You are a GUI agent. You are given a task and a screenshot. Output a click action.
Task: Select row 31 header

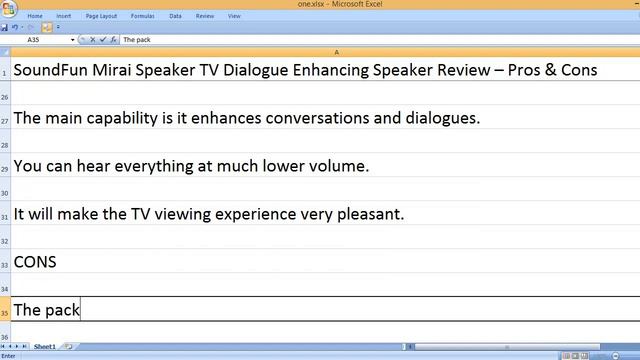5,213
